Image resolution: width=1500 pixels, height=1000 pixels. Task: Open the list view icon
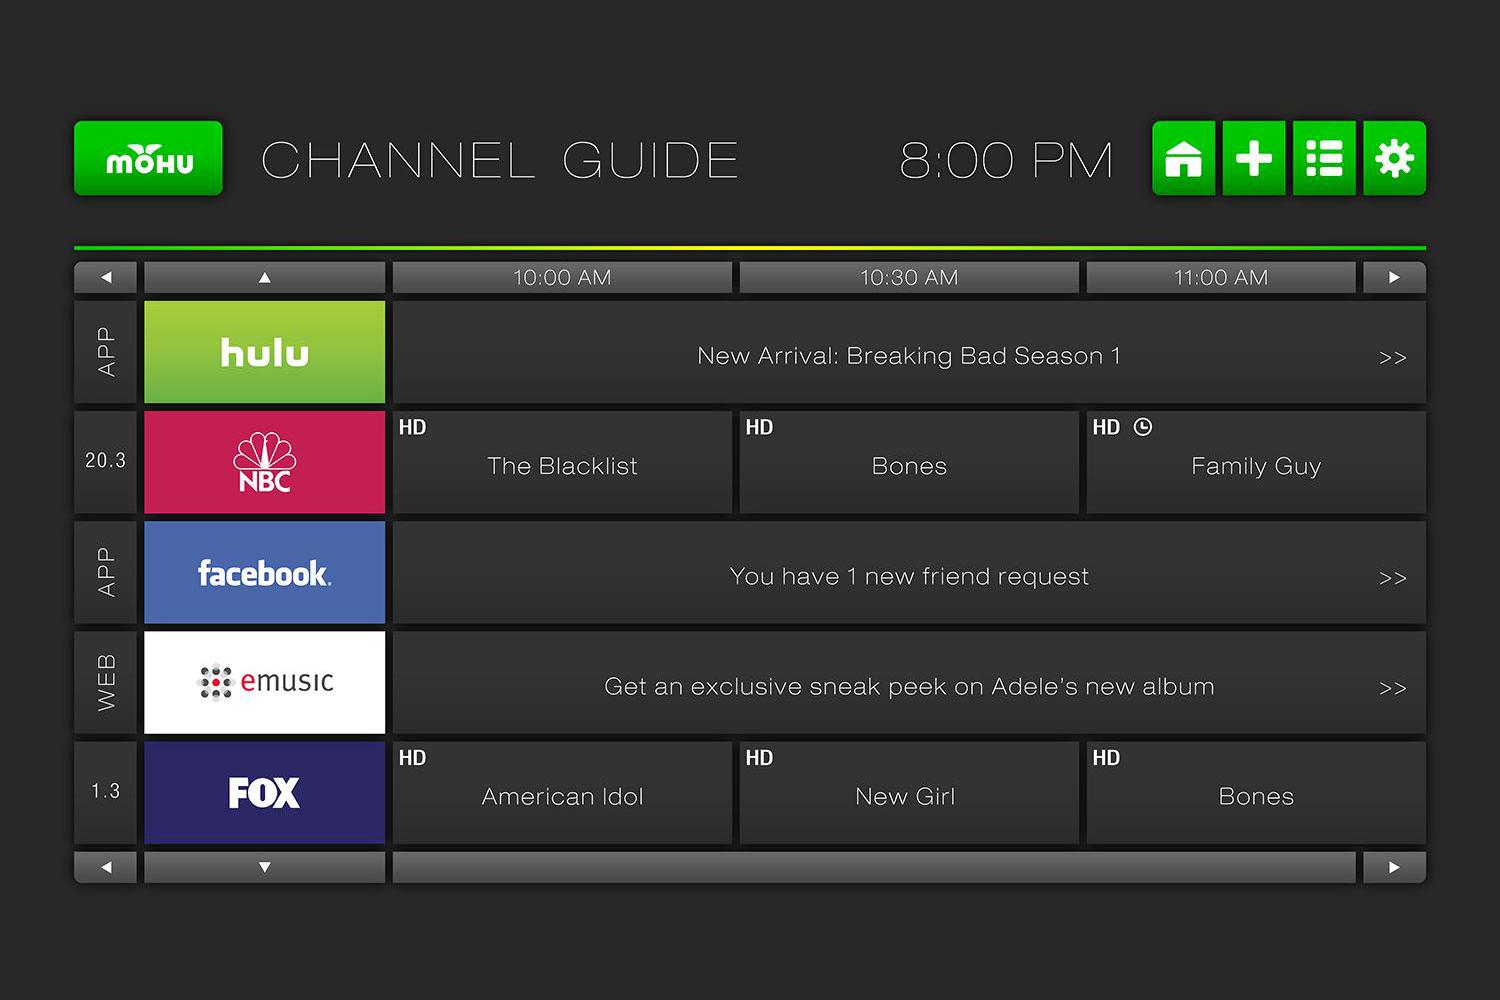[1324, 158]
